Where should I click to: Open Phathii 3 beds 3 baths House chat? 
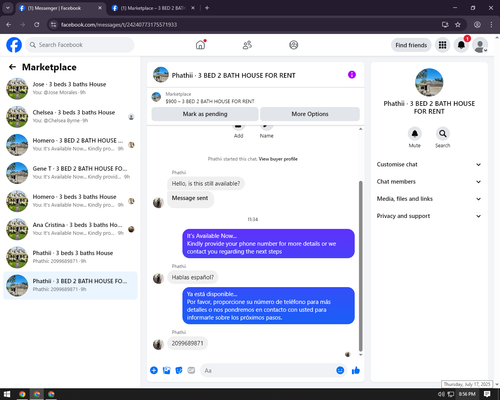70,257
